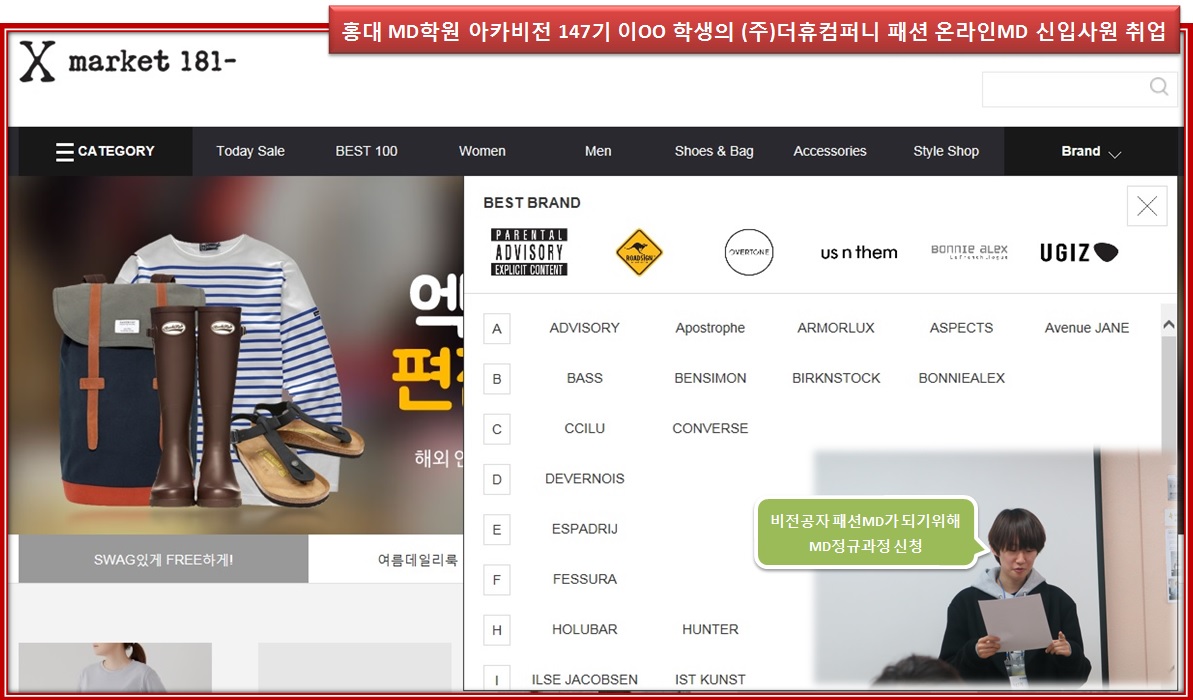Open the Shoes & Bag menu
Screen dimensions: 1193x700
(x=714, y=151)
